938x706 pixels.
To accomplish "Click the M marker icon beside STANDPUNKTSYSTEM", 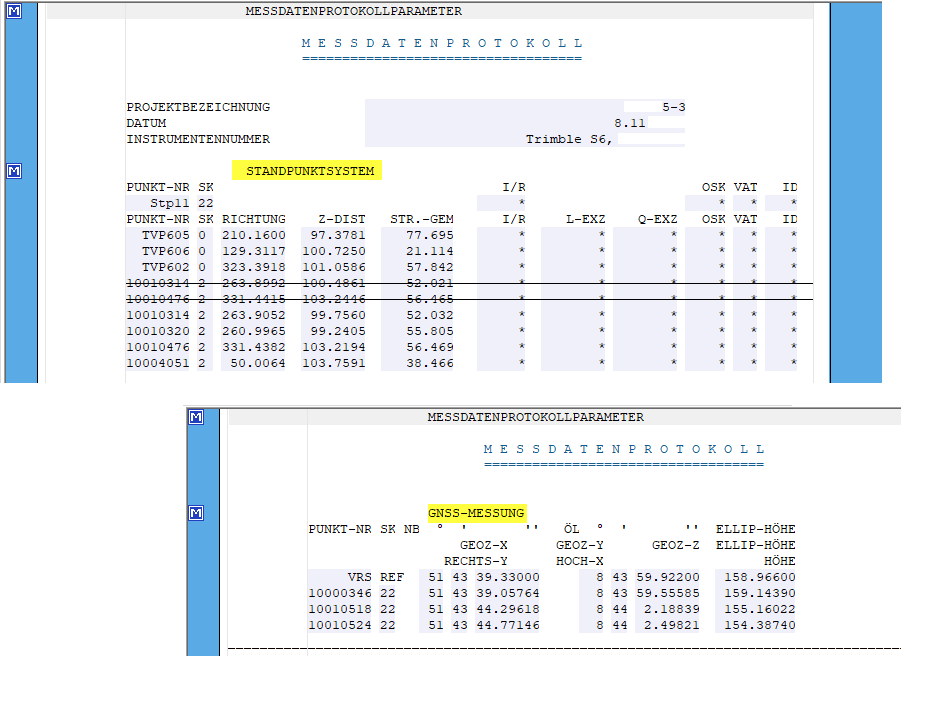I will 14,171.
